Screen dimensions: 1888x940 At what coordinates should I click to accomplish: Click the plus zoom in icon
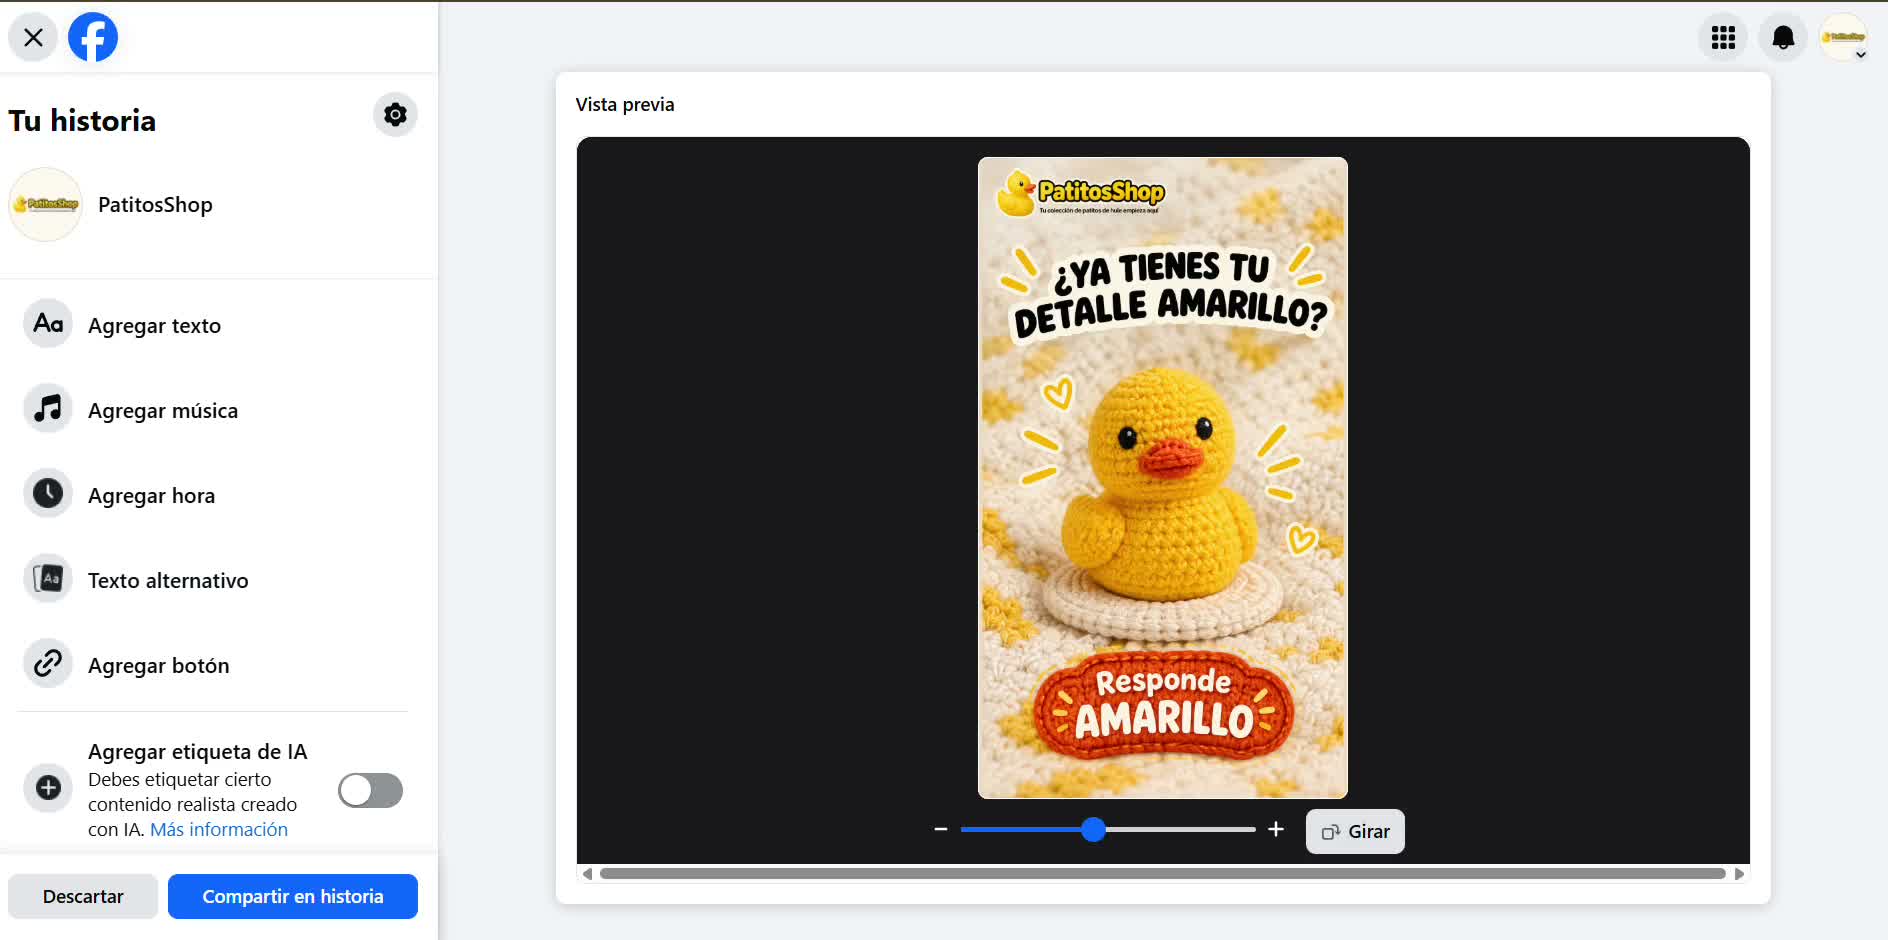point(1276,830)
